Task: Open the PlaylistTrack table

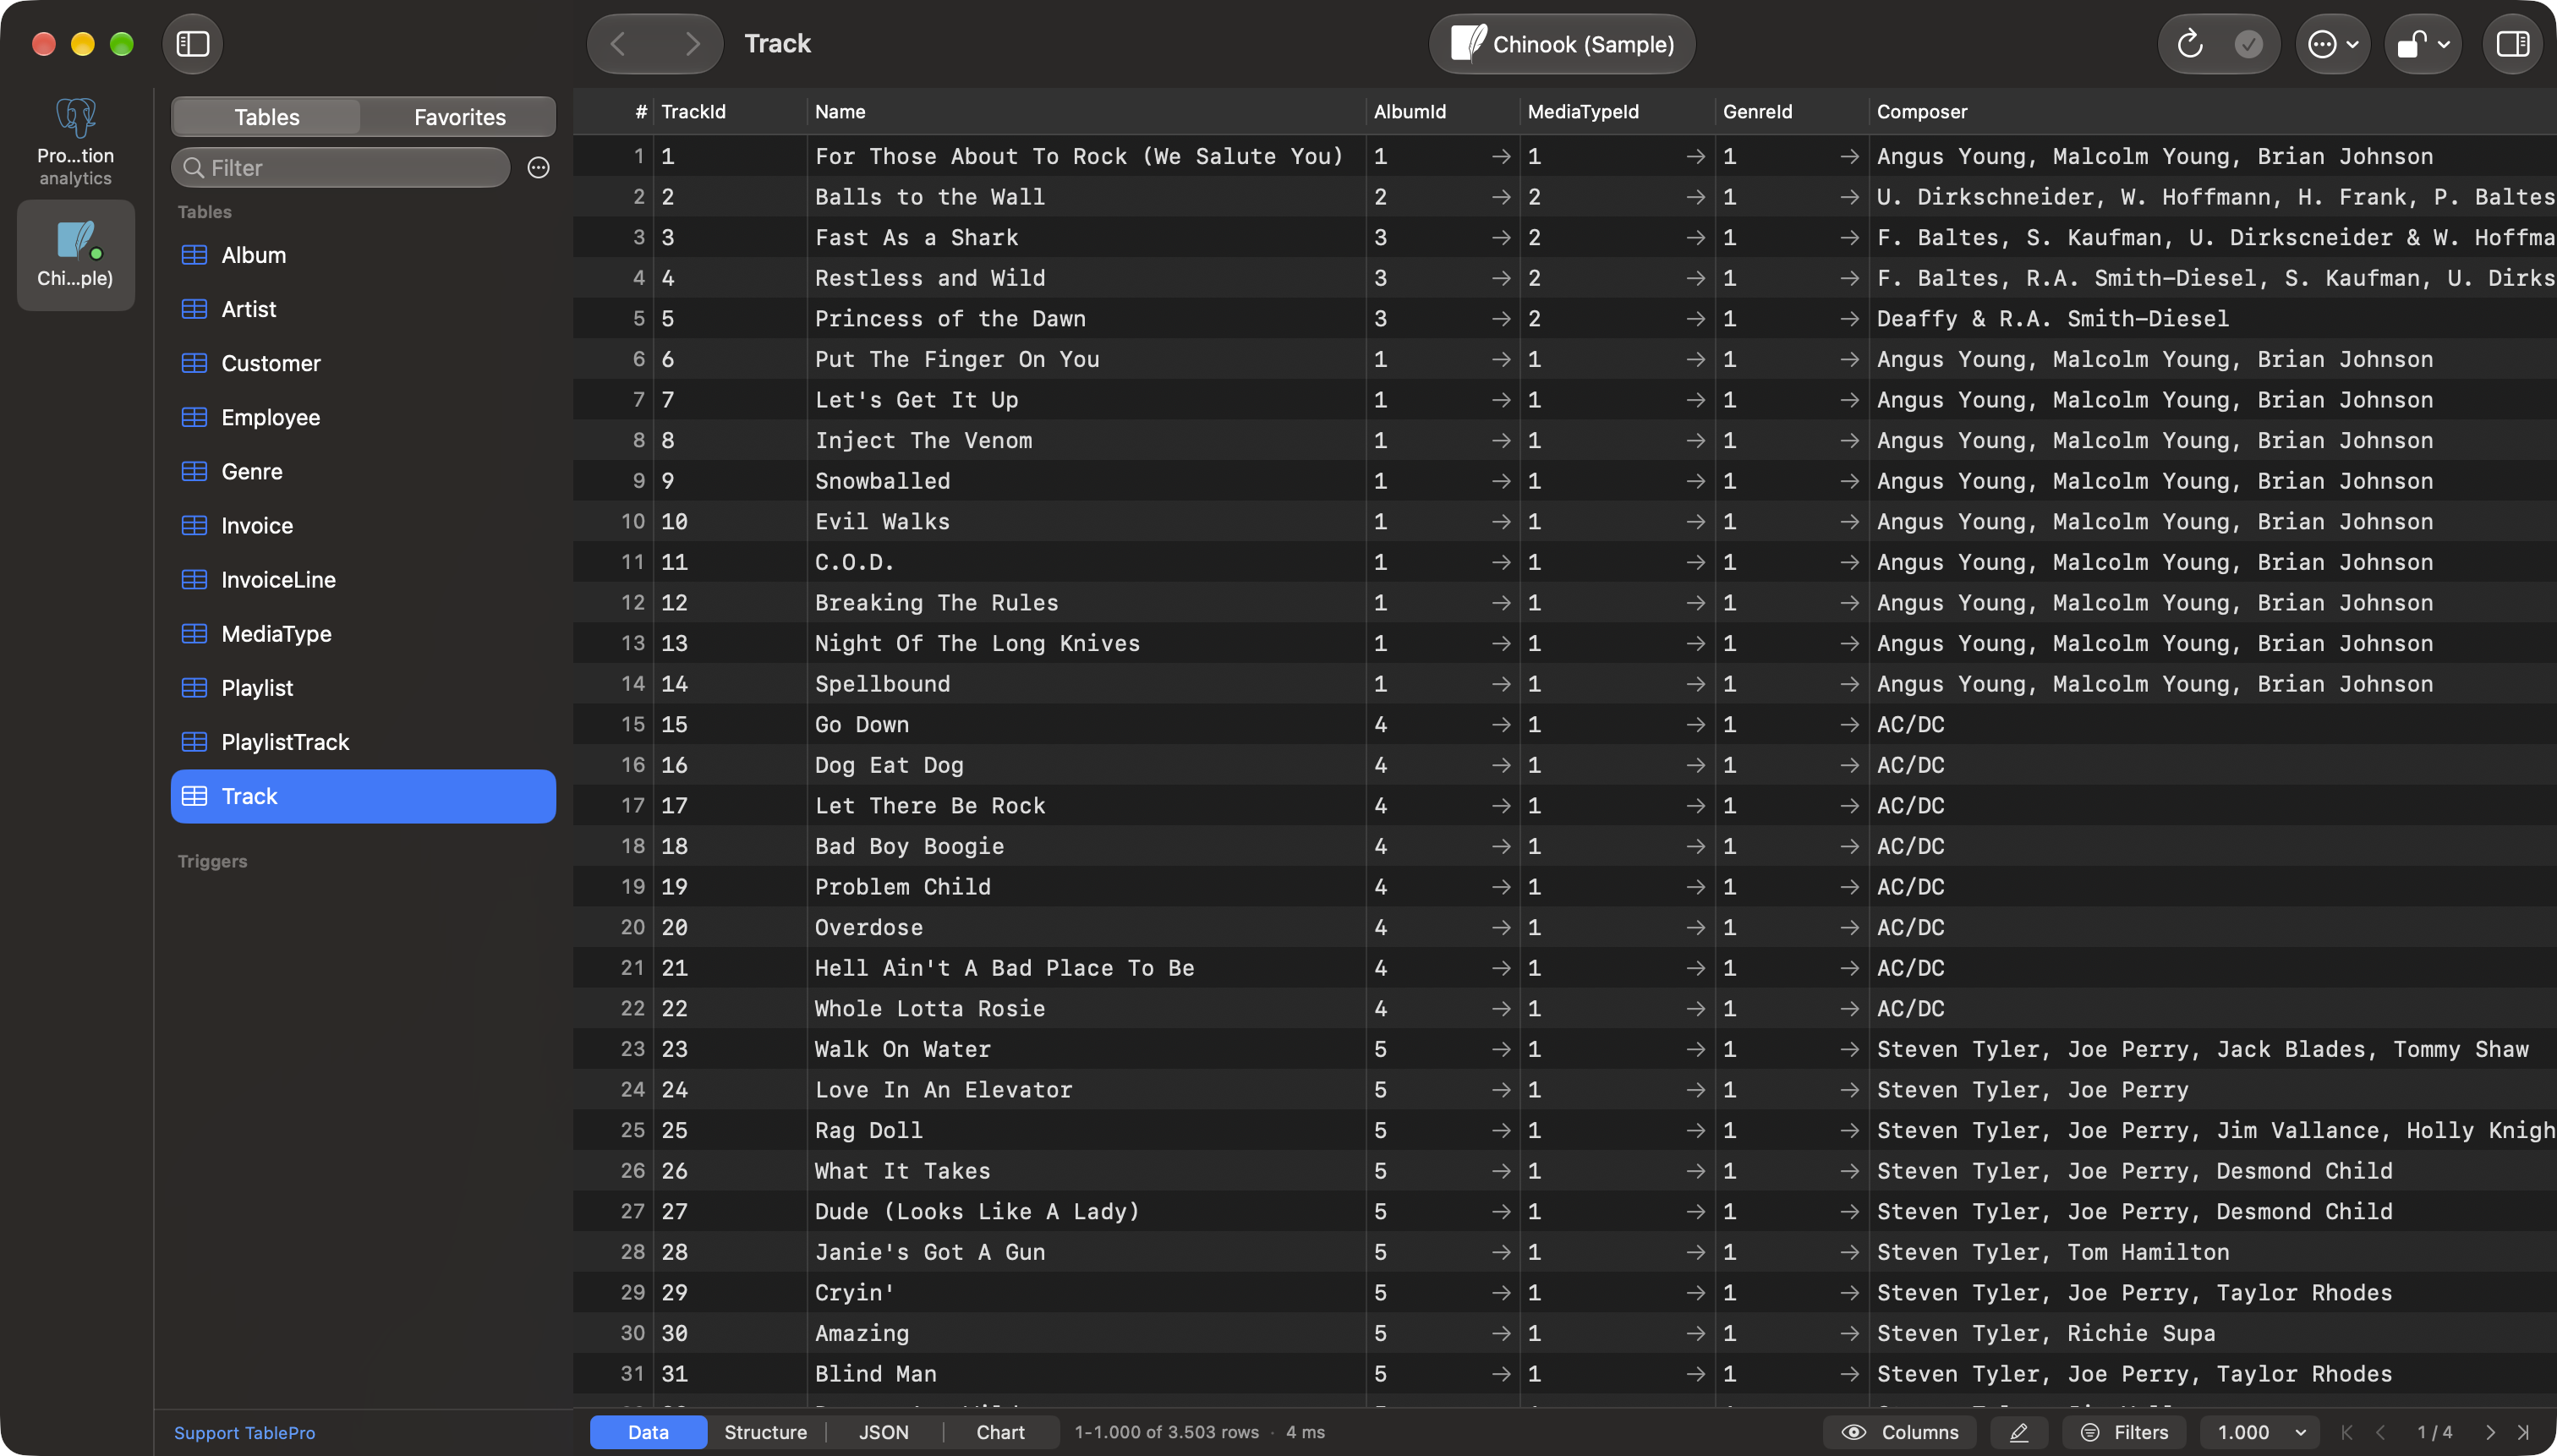Action: [363, 741]
